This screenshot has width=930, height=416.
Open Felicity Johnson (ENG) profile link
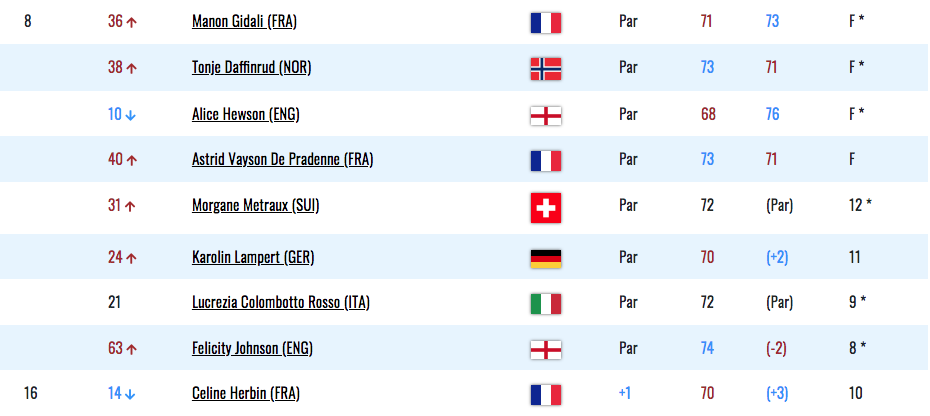[252, 348]
